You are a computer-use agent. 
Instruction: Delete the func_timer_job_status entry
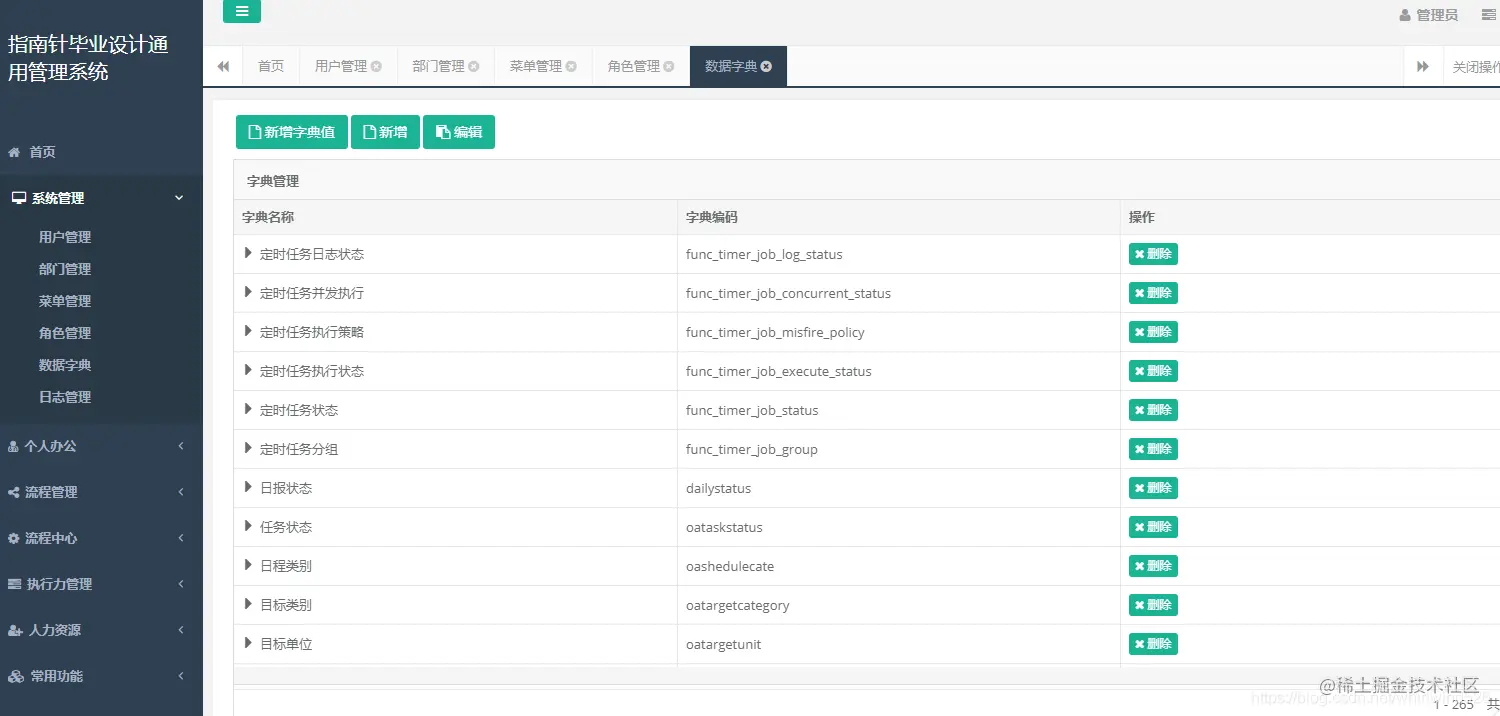[x=1153, y=410]
